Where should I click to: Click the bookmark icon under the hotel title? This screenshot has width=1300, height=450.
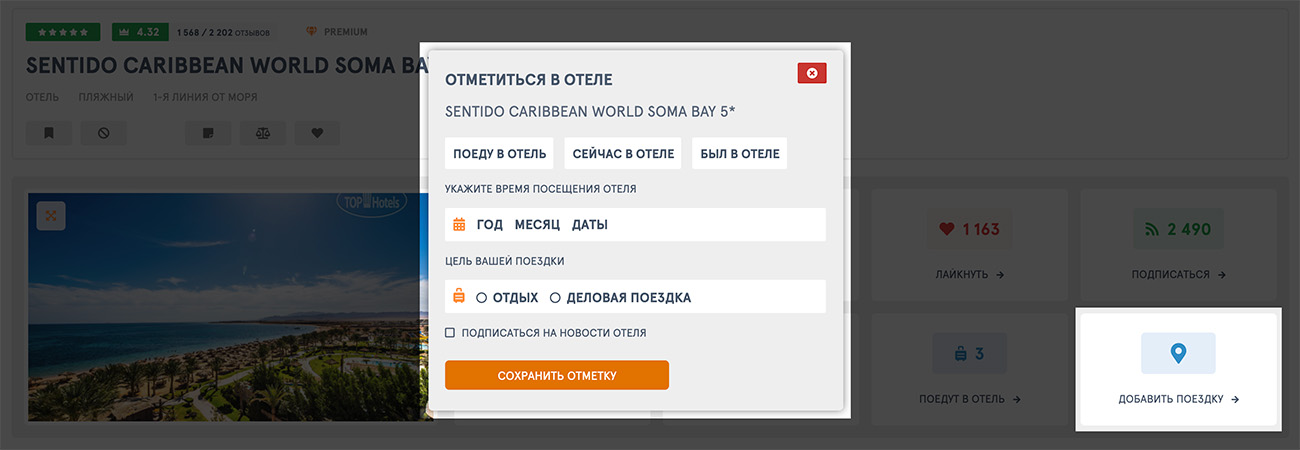(x=49, y=133)
